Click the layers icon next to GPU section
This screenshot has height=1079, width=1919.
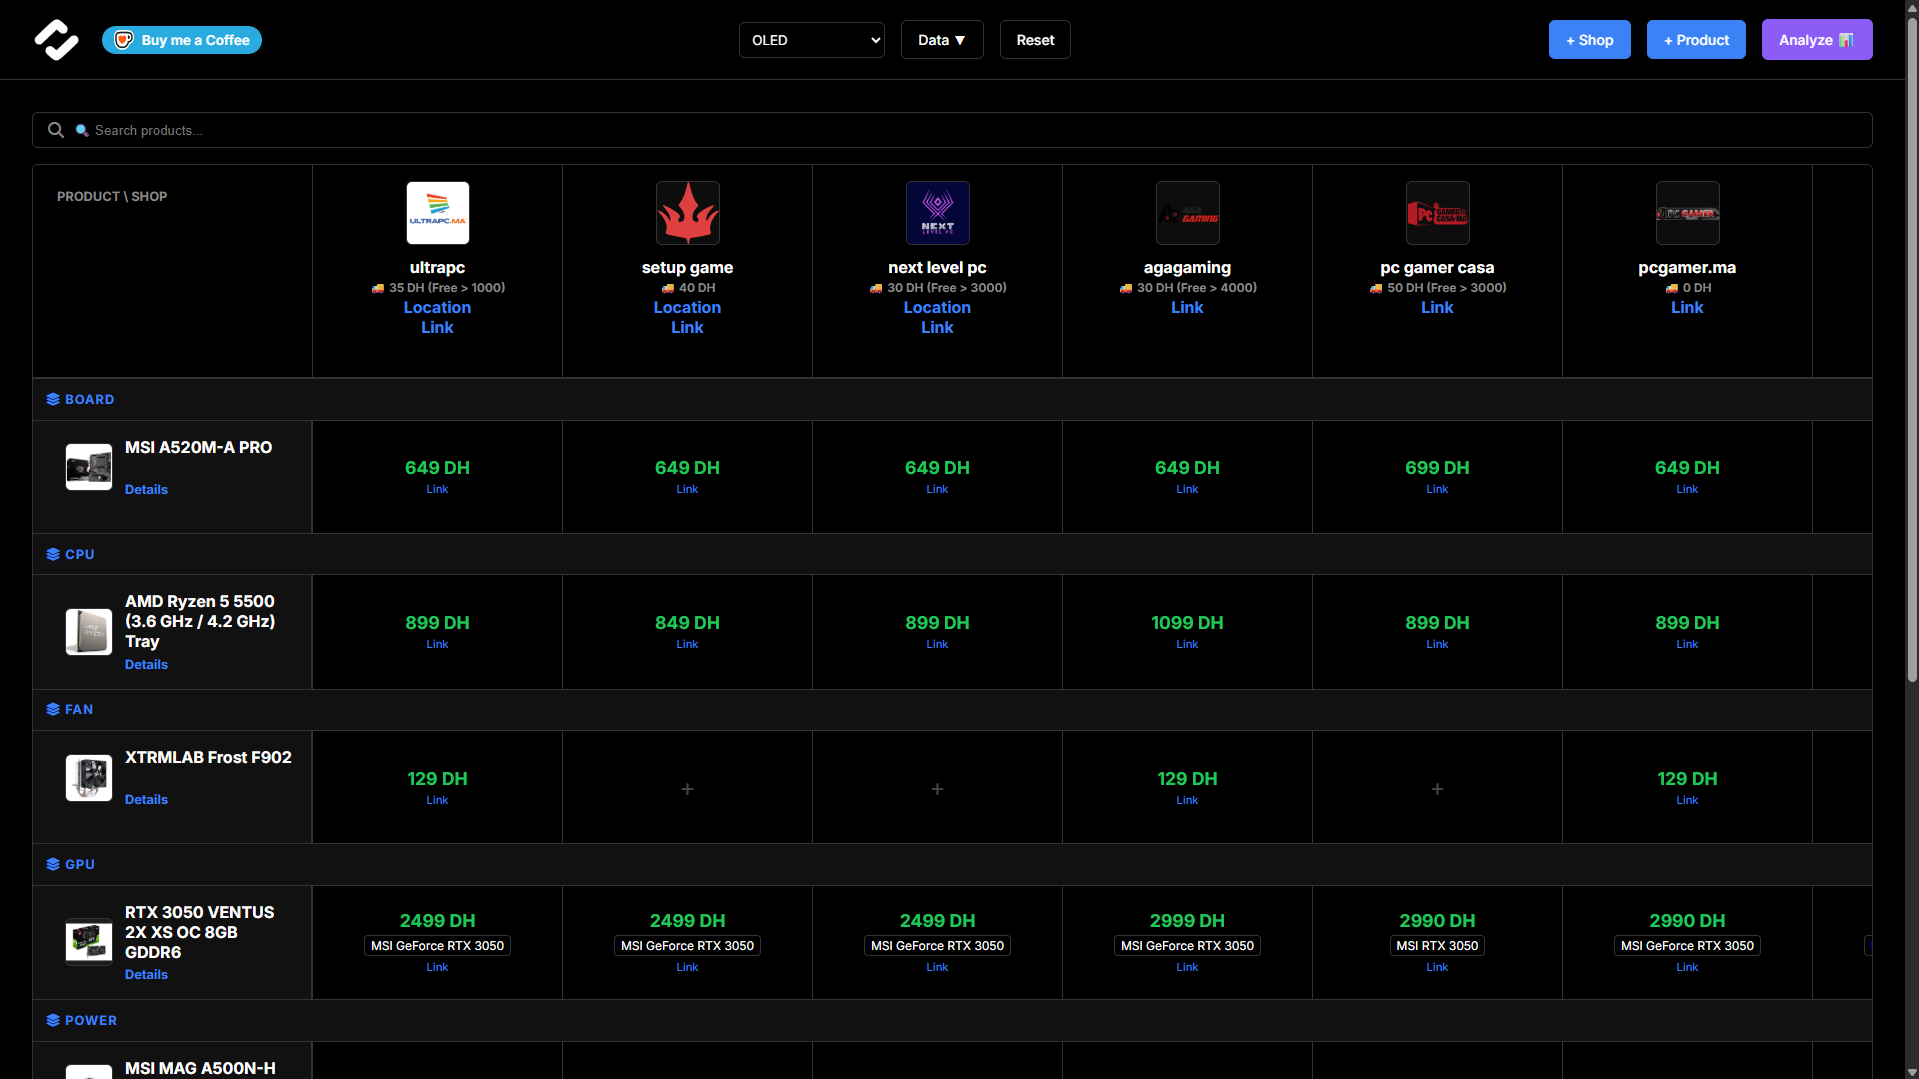51,864
